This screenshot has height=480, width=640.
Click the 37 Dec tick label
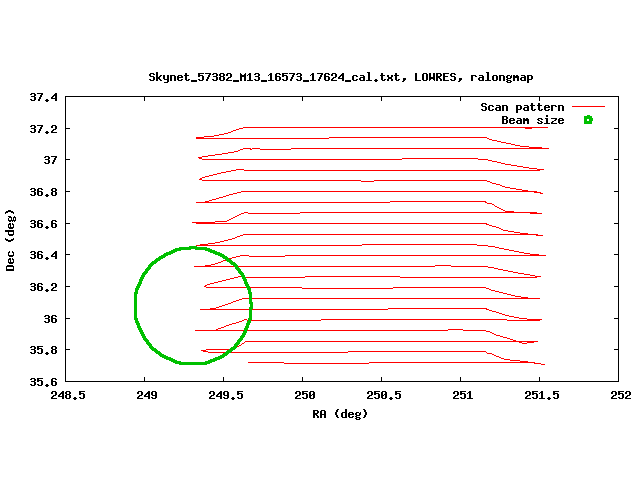[x=51, y=160]
